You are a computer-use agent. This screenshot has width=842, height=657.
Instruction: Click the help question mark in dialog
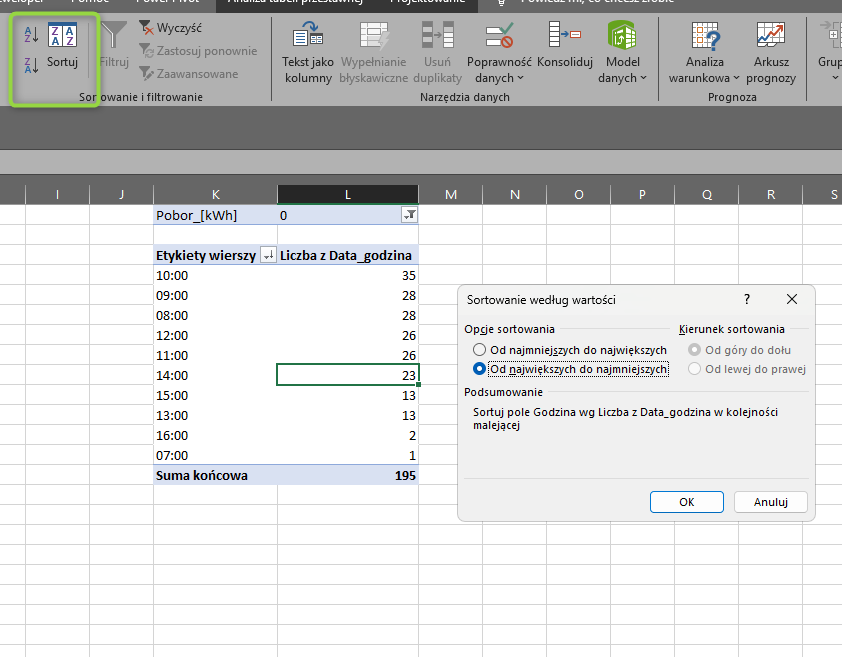tap(747, 299)
